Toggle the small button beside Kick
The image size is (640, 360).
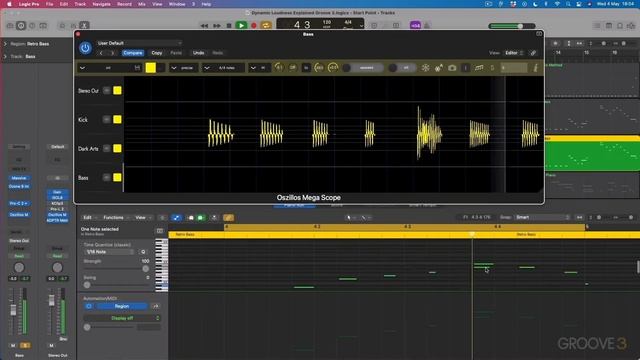point(107,120)
